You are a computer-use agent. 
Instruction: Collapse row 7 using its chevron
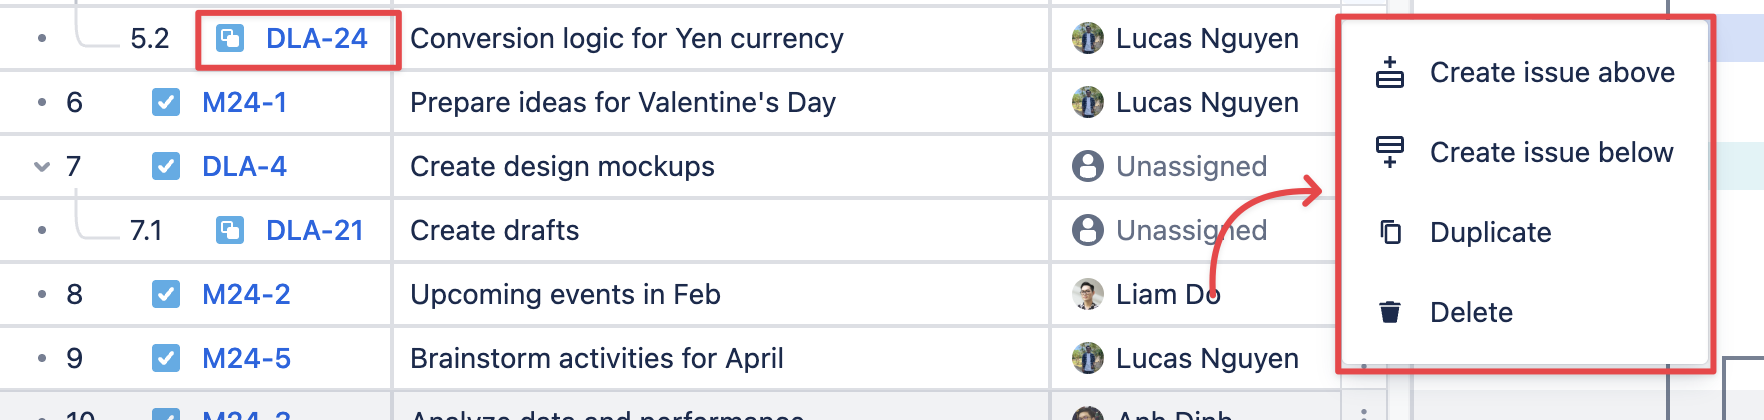click(x=42, y=166)
